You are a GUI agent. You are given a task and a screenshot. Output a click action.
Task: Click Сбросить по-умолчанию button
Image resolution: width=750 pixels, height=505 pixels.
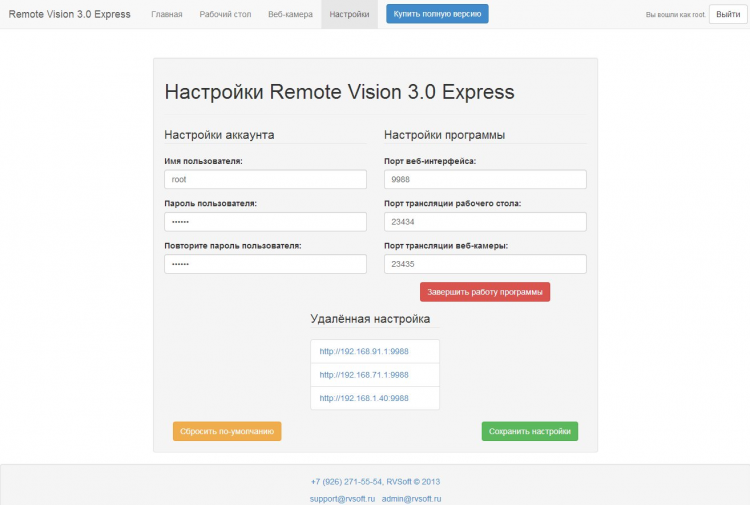227,431
